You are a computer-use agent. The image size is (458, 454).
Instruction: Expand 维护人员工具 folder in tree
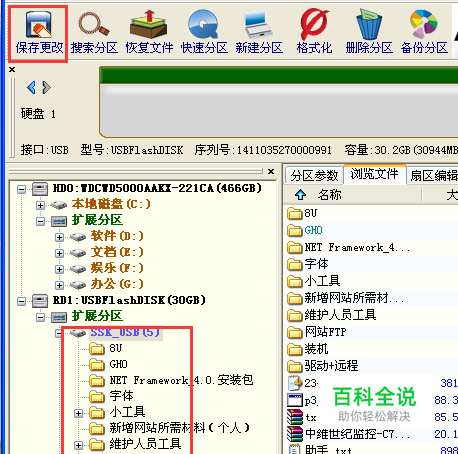coord(78,445)
